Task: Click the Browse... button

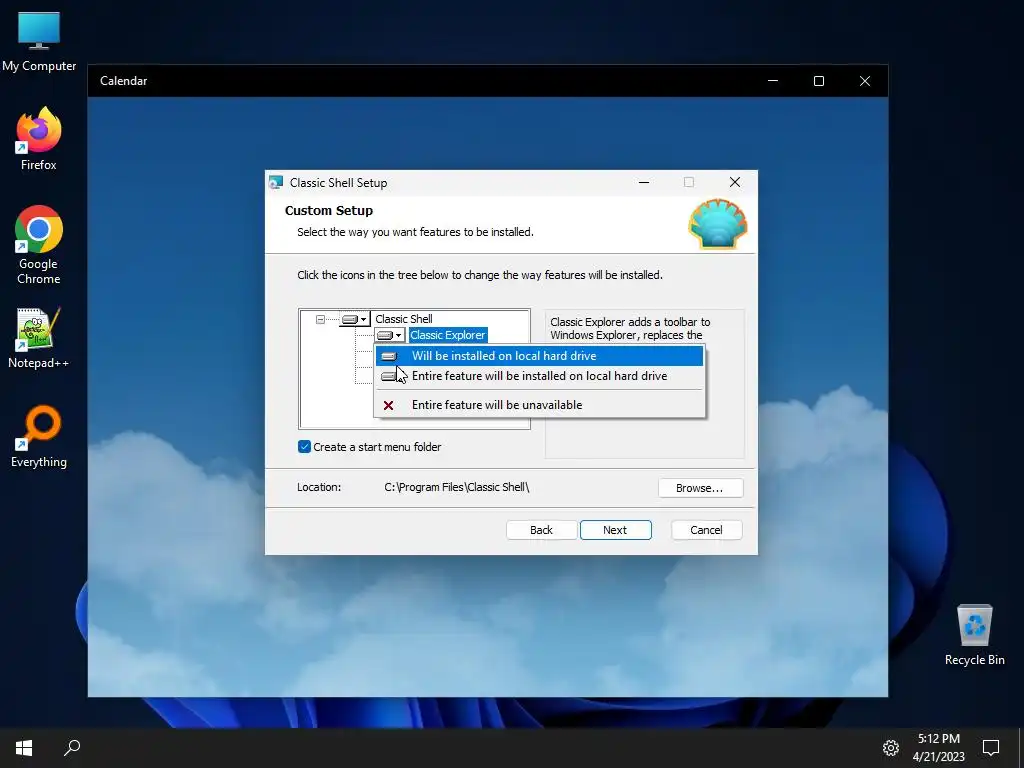Action: [x=700, y=488]
